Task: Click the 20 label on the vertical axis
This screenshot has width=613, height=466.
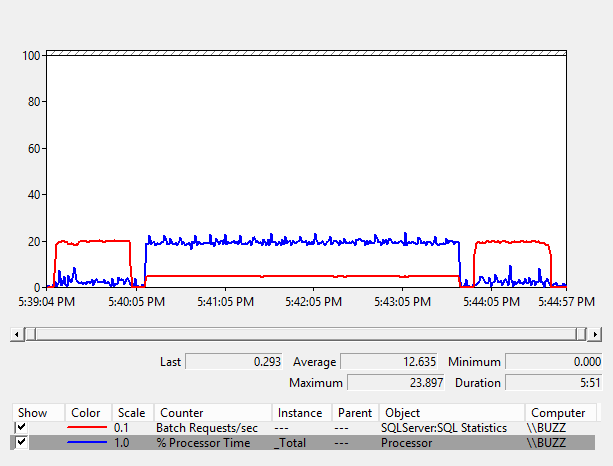Action: click(34, 242)
